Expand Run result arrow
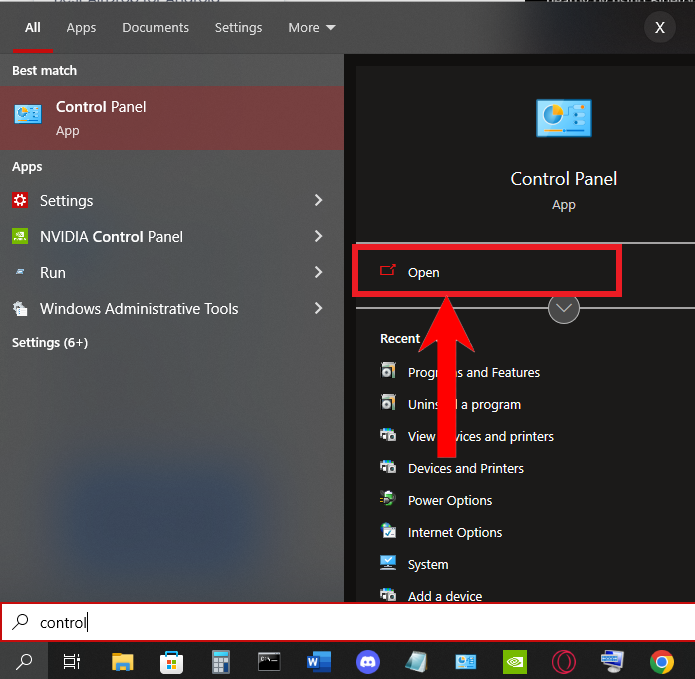Viewport: 695px width, 679px height. (x=318, y=272)
